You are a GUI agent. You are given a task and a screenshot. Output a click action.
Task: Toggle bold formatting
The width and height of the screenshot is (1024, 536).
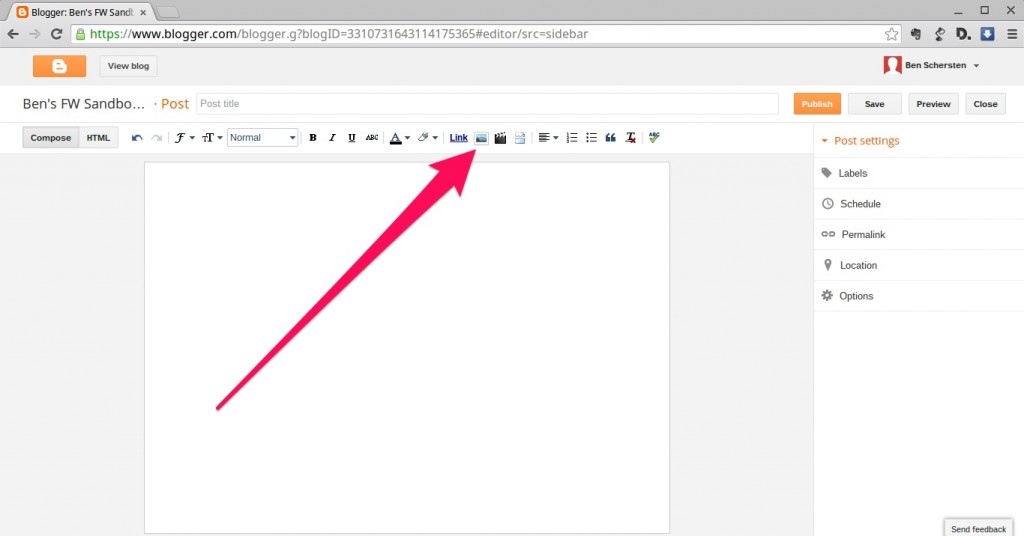(313, 138)
